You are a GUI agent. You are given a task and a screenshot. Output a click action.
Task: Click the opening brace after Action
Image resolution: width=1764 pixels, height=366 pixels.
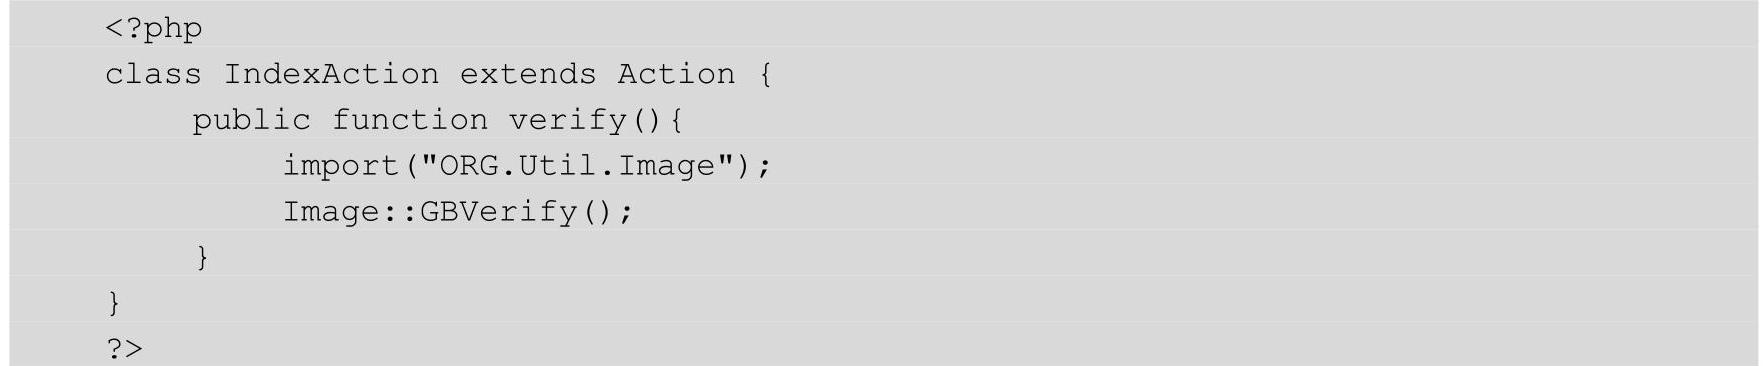click(x=765, y=75)
